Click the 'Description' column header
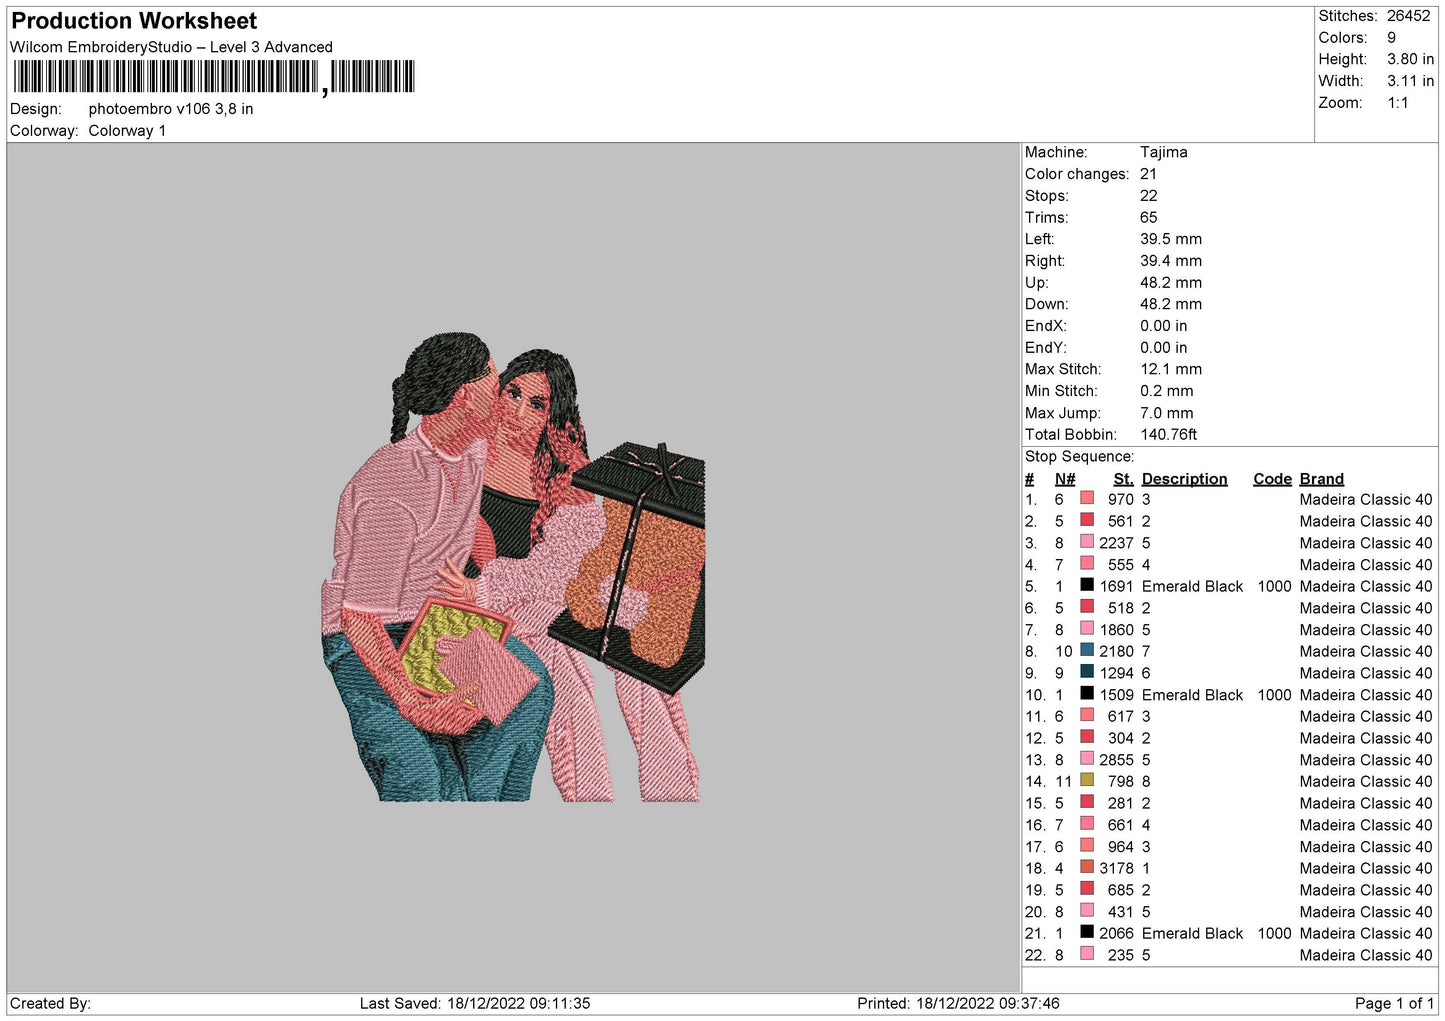The image size is (1445, 1021). (1185, 479)
